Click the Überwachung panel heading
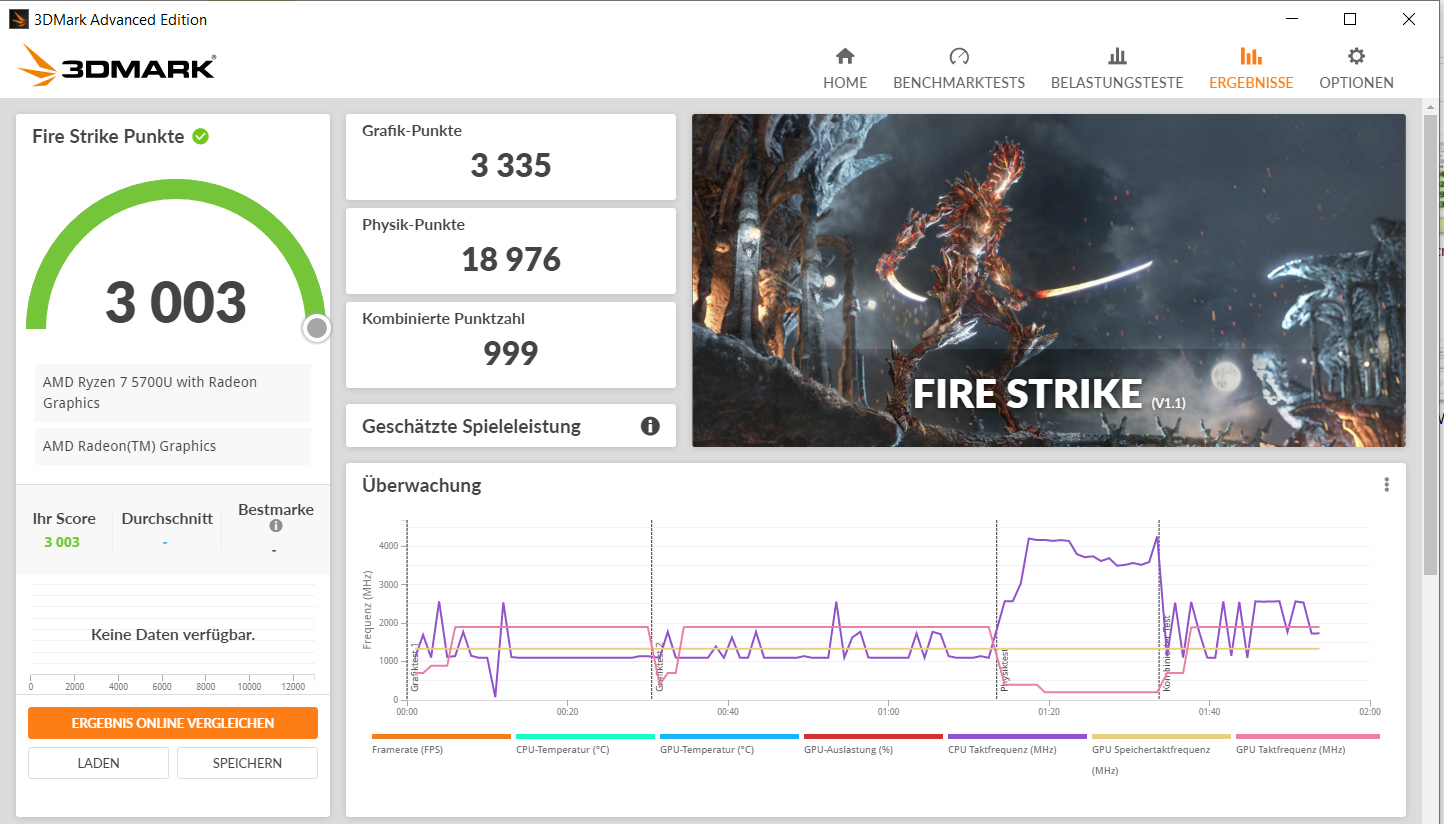This screenshot has height=824, width=1444. pos(422,485)
